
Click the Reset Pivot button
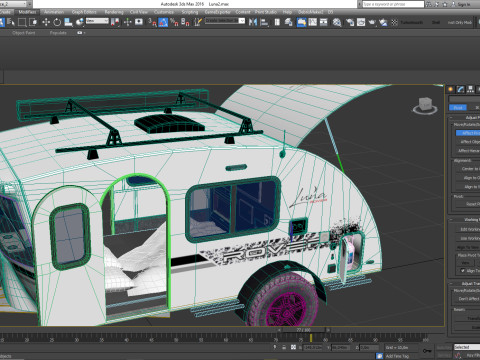click(x=468, y=204)
